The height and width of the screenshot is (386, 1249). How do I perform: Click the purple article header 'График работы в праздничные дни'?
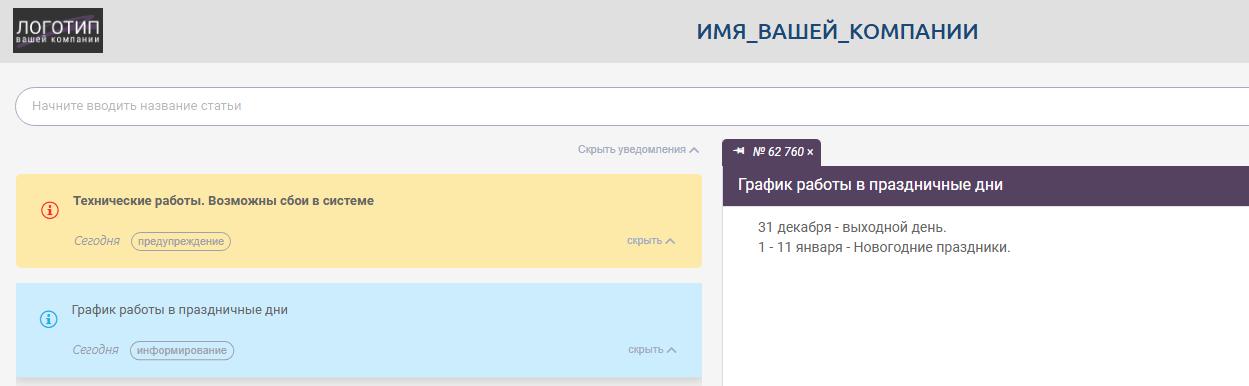(985, 185)
